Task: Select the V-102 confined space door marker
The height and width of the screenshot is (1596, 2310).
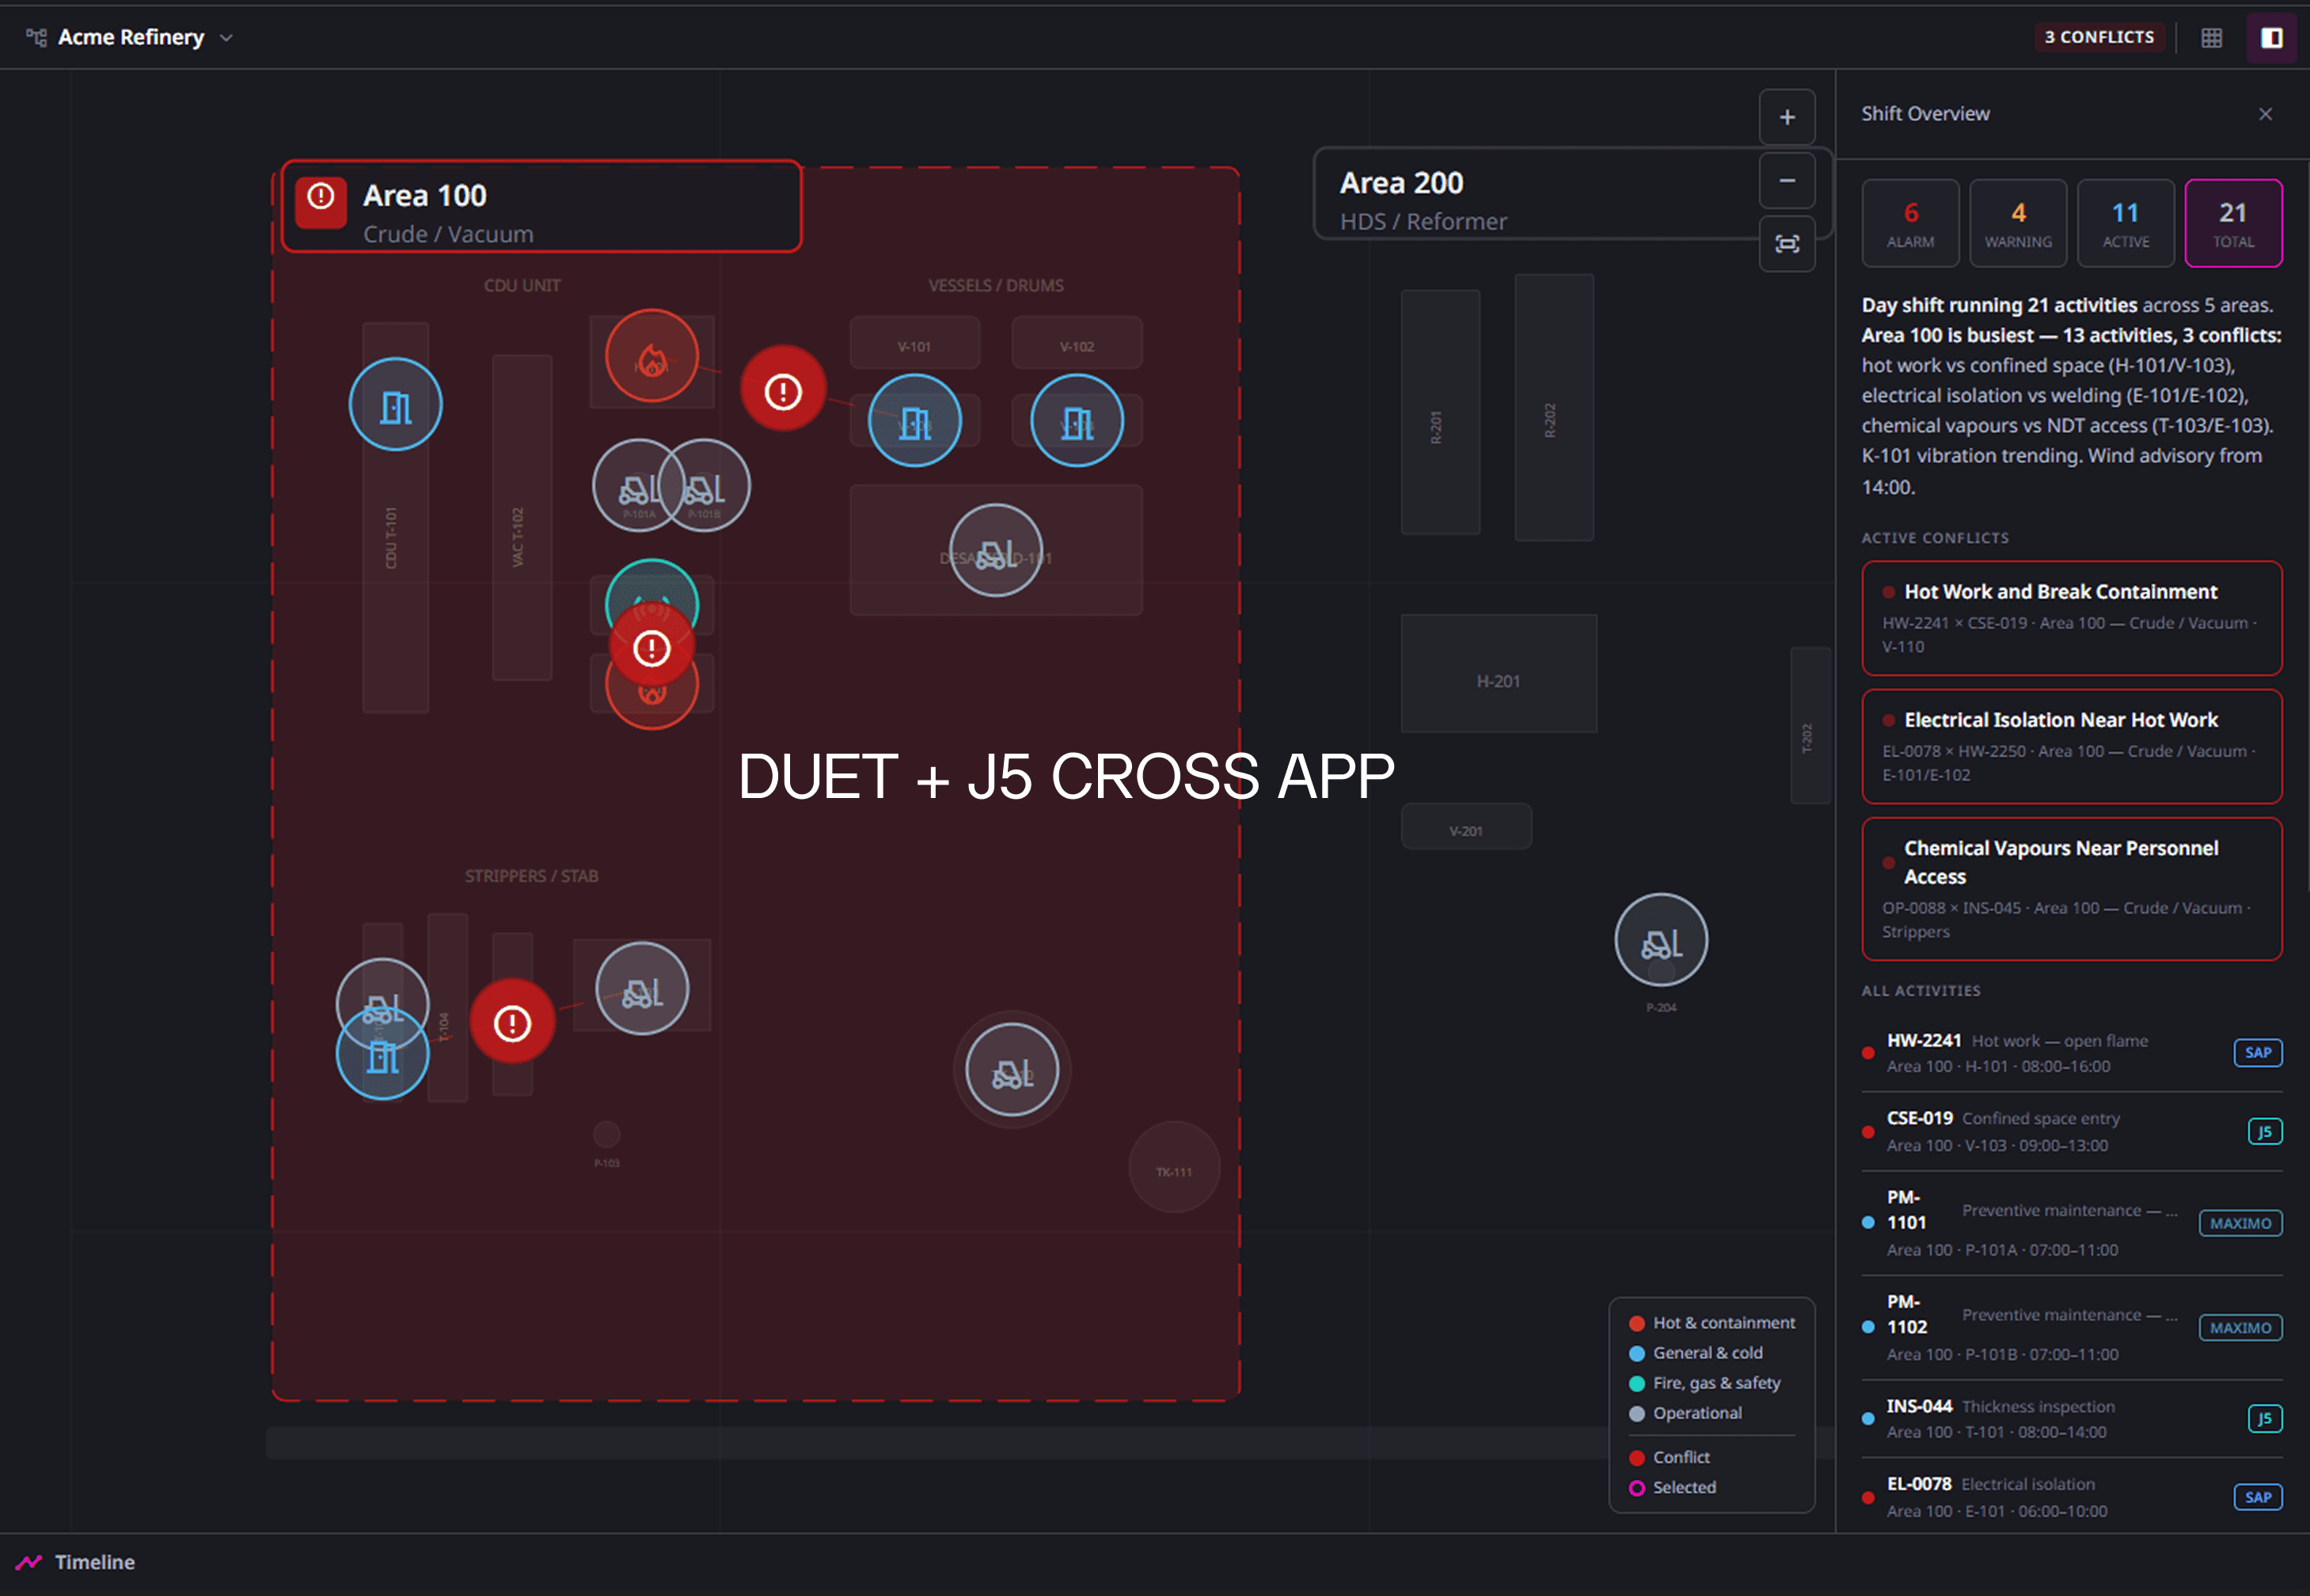Action: [1076, 421]
